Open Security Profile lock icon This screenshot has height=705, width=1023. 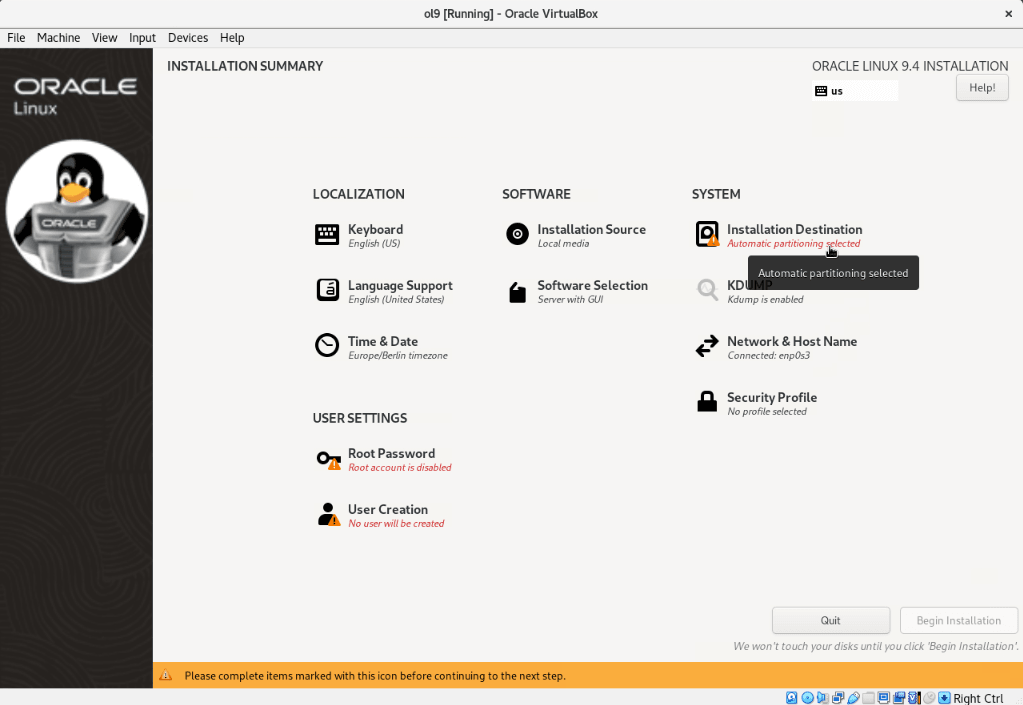point(707,401)
